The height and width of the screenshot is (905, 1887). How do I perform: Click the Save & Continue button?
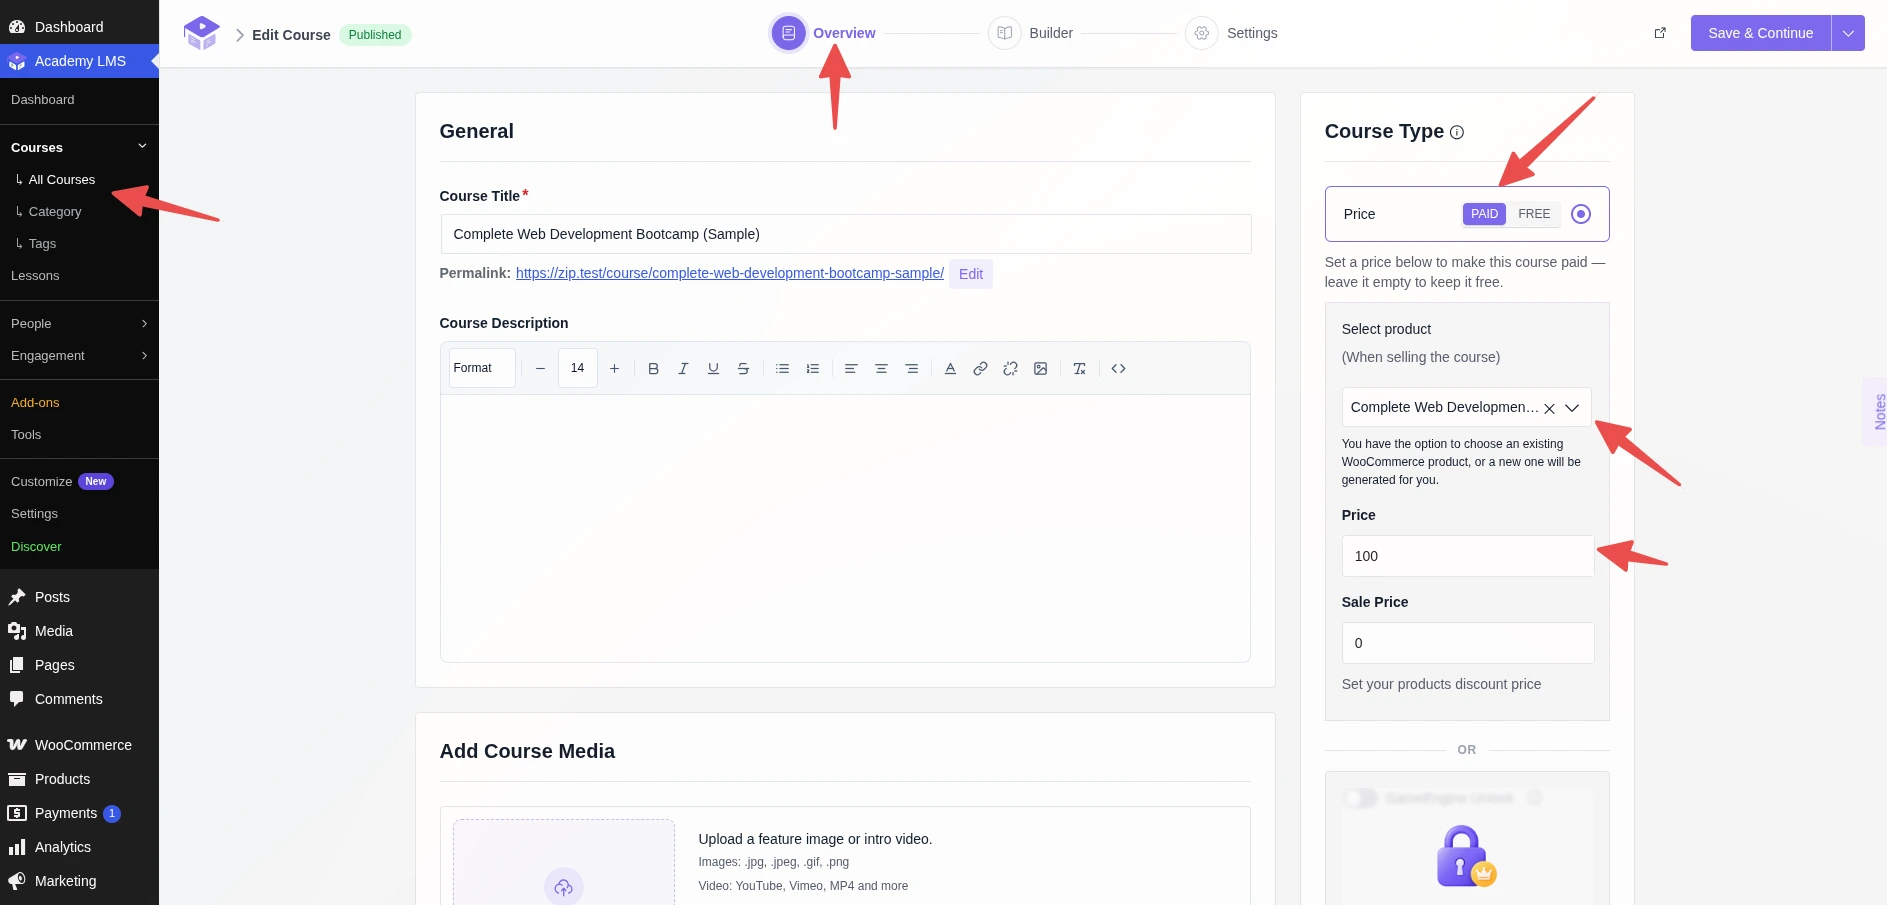1760,33
